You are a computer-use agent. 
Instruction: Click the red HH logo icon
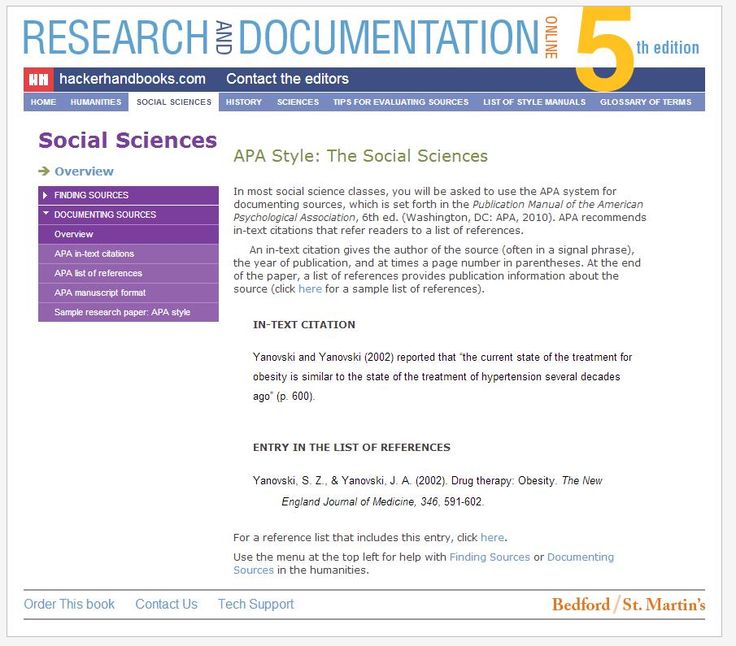coord(38,79)
